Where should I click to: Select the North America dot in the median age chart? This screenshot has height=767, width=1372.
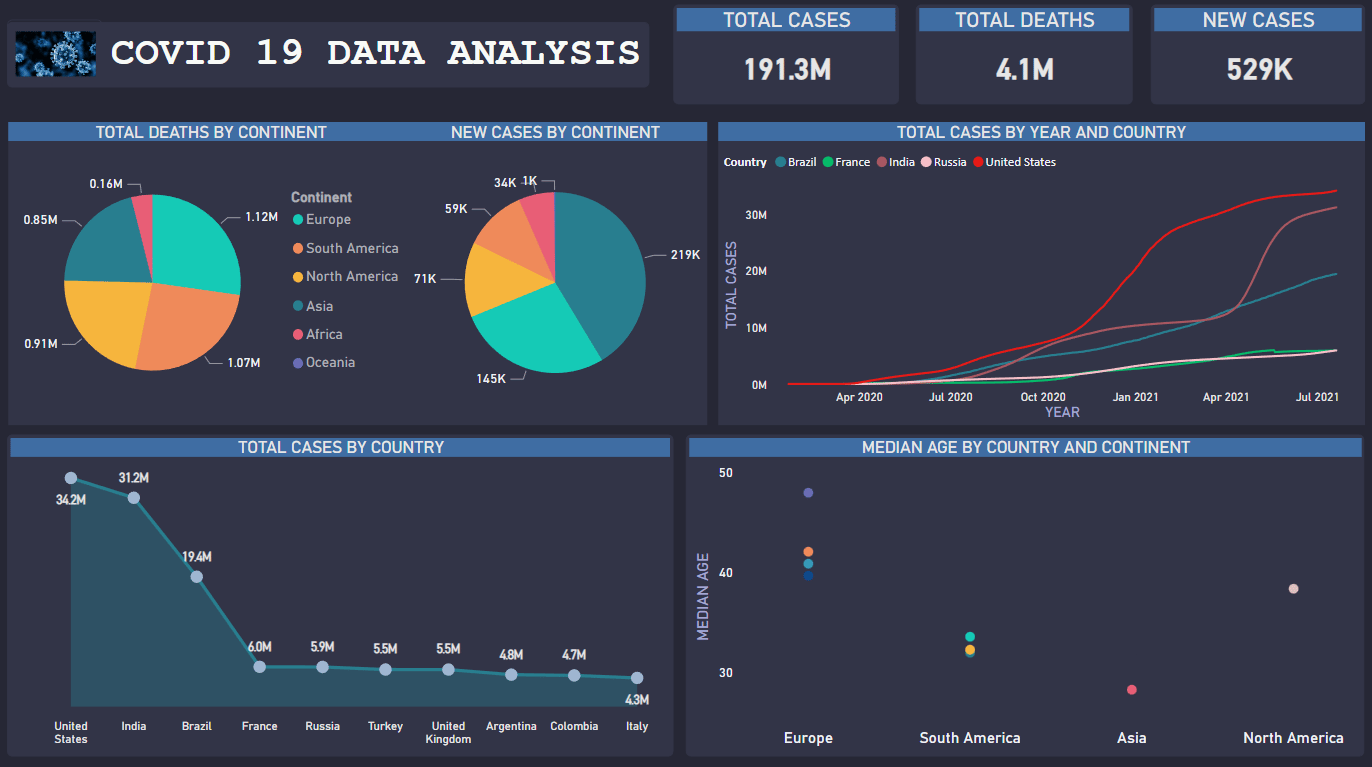(1293, 589)
